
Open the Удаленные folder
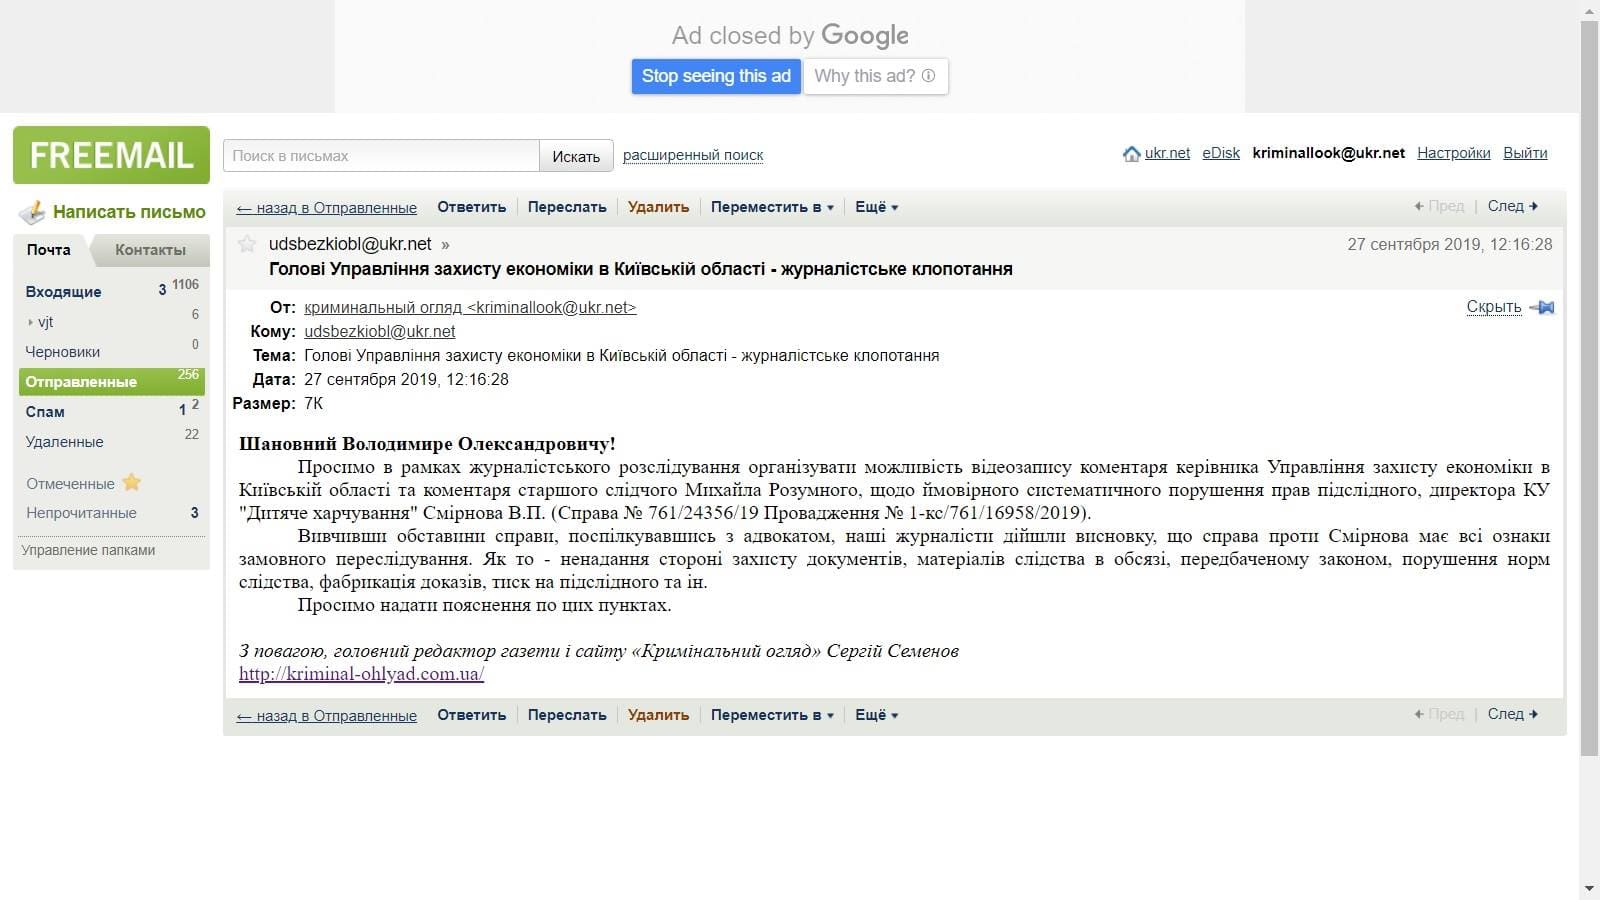pos(64,442)
